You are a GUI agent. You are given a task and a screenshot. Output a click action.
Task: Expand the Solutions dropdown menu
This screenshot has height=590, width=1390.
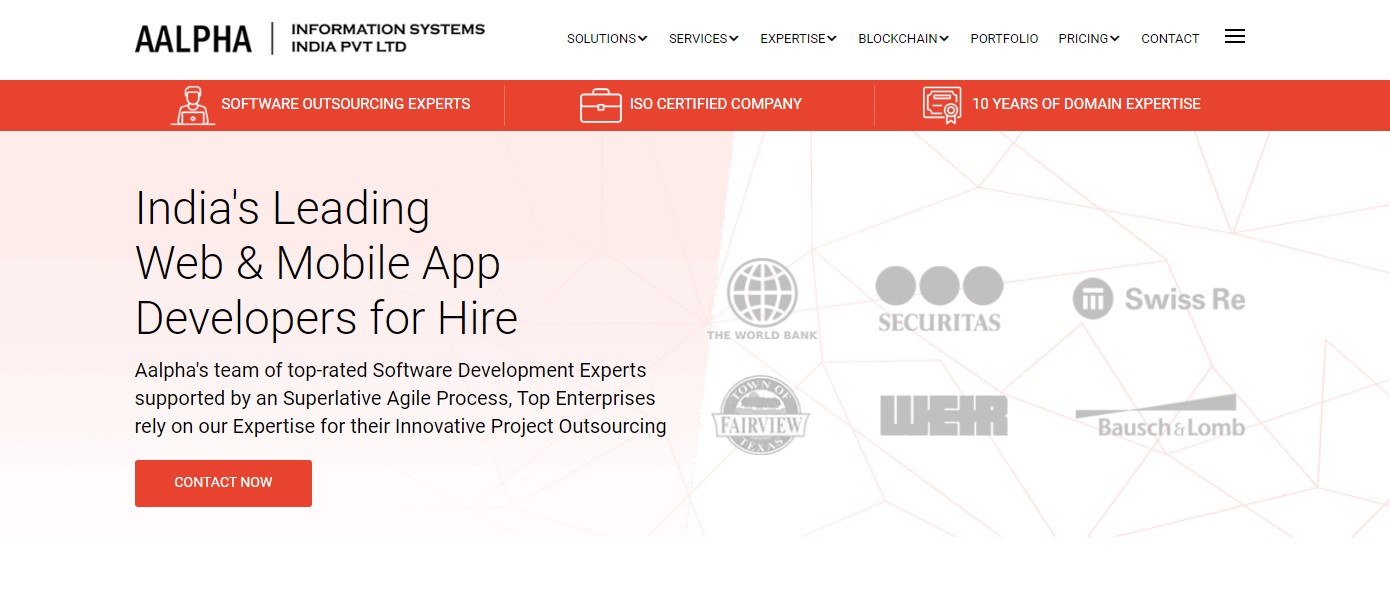click(x=606, y=39)
